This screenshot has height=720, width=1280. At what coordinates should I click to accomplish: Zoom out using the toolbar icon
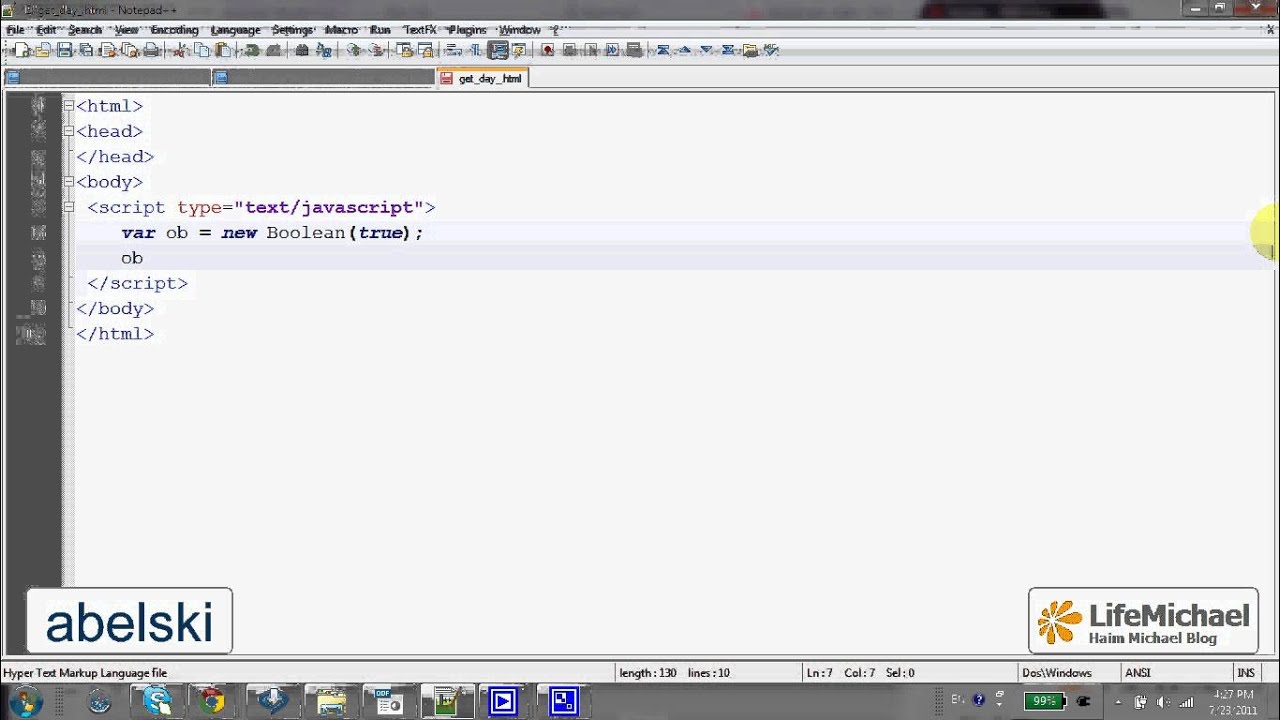(x=375, y=50)
